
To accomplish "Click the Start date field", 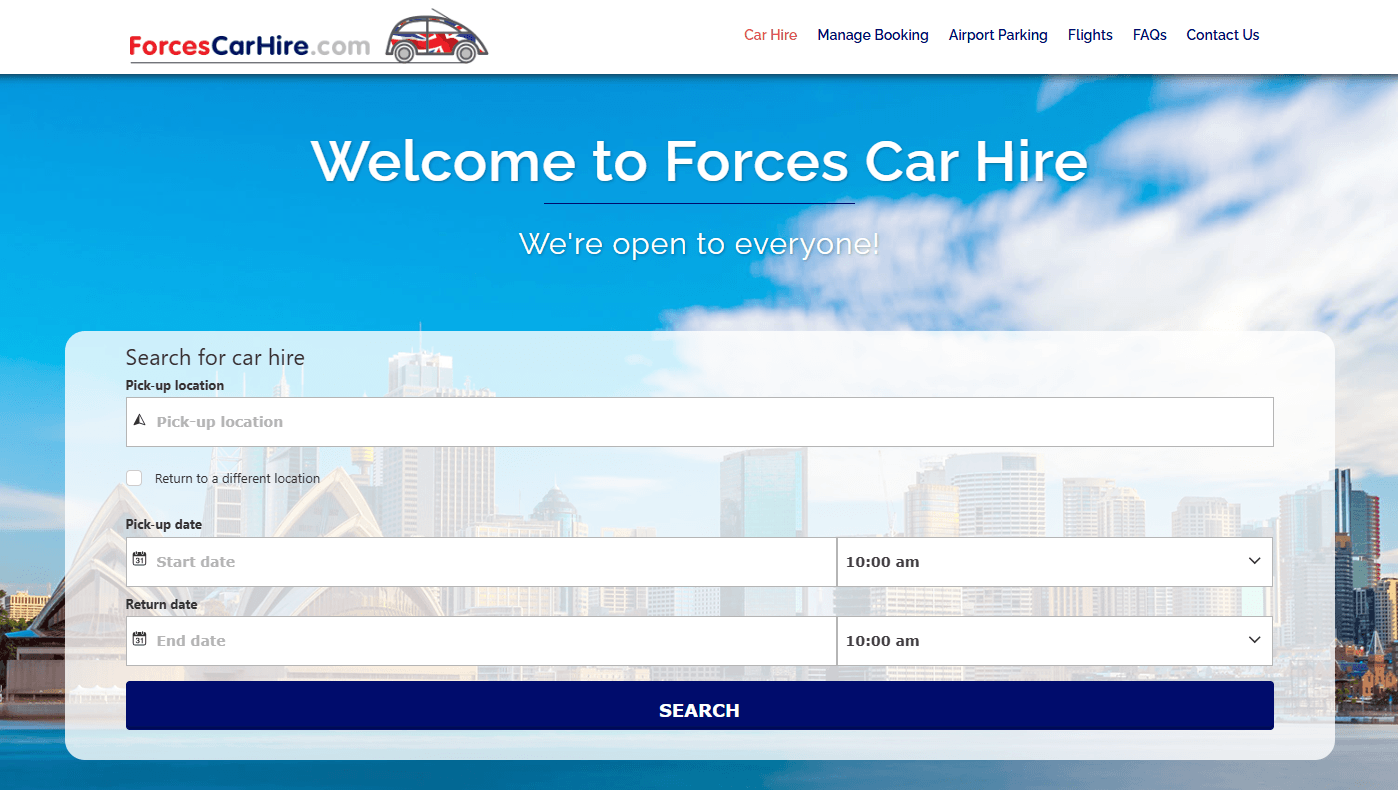I will [481, 562].
